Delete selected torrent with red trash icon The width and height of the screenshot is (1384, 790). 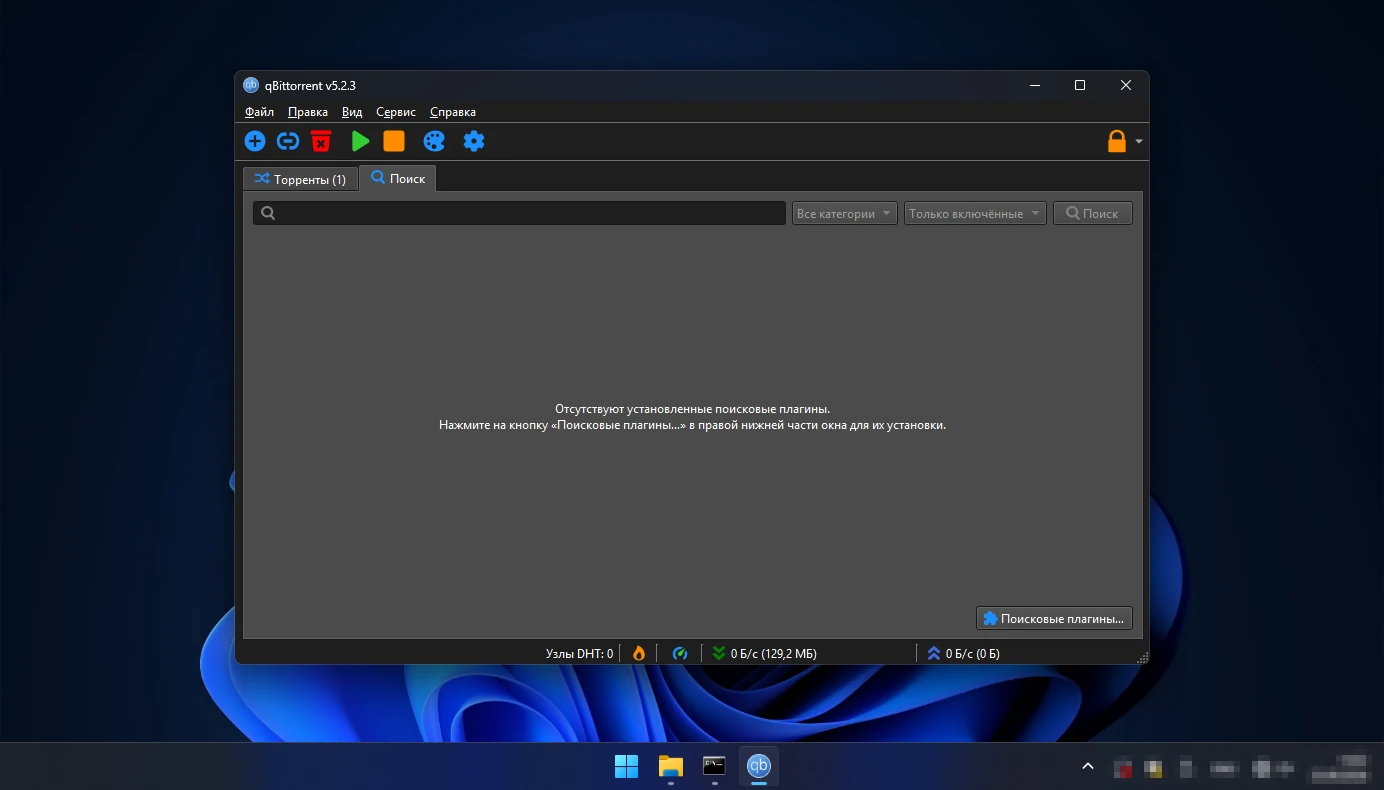click(321, 141)
